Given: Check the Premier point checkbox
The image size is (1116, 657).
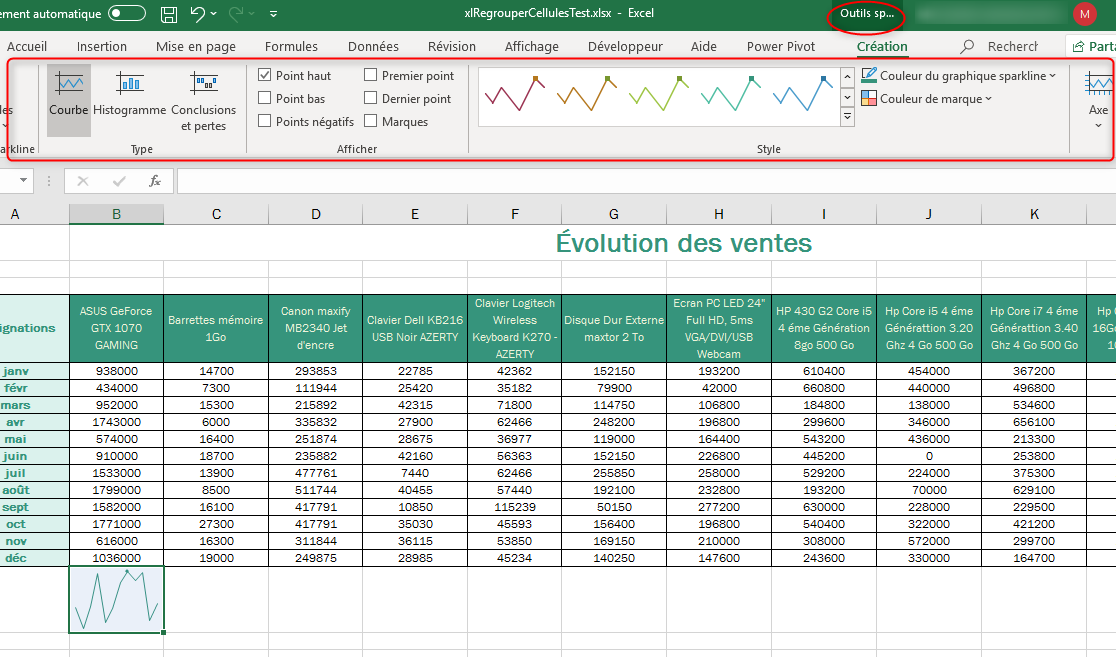Looking at the screenshot, I should click(x=371, y=75).
